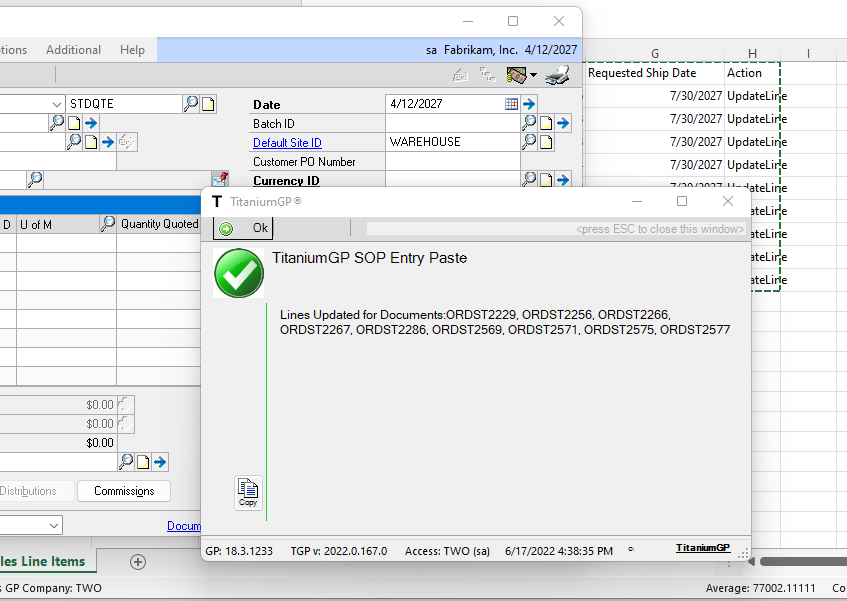This screenshot has height=601, width=847.
Task: Click blue expansion arrow beside Currency ID
Action: pos(563,179)
